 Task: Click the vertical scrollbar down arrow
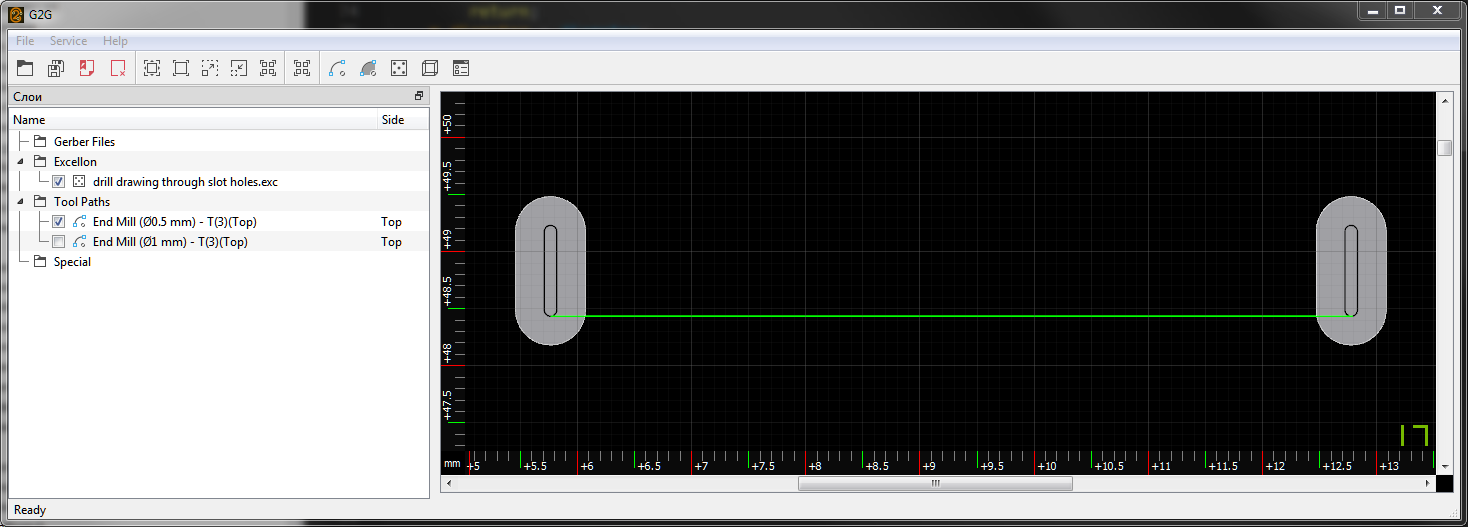[x=1444, y=466]
